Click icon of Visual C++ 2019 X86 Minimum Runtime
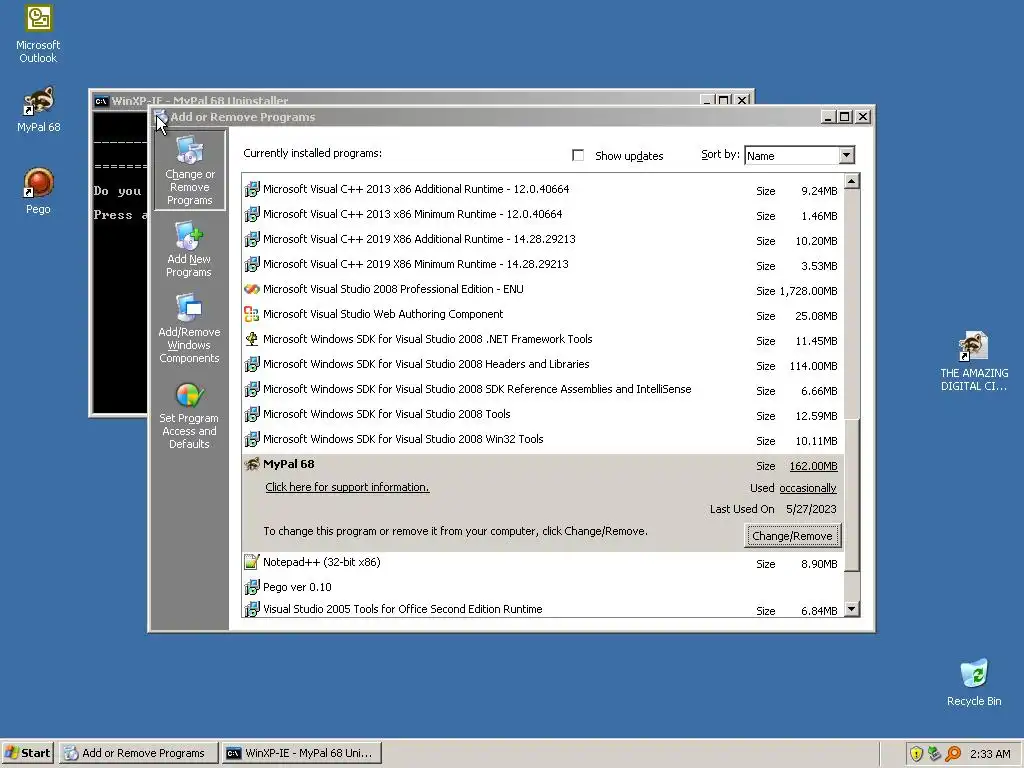This screenshot has width=1024, height=768. click(251, 264)
